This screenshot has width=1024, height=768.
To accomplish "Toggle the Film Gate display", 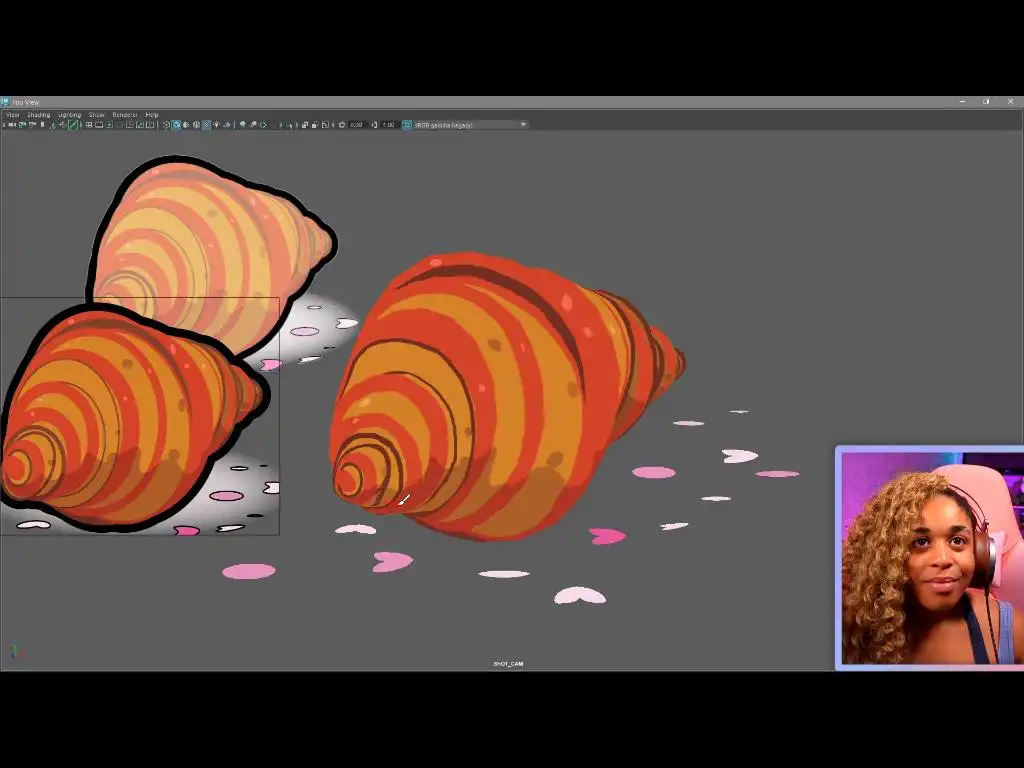I will [99, 124].
